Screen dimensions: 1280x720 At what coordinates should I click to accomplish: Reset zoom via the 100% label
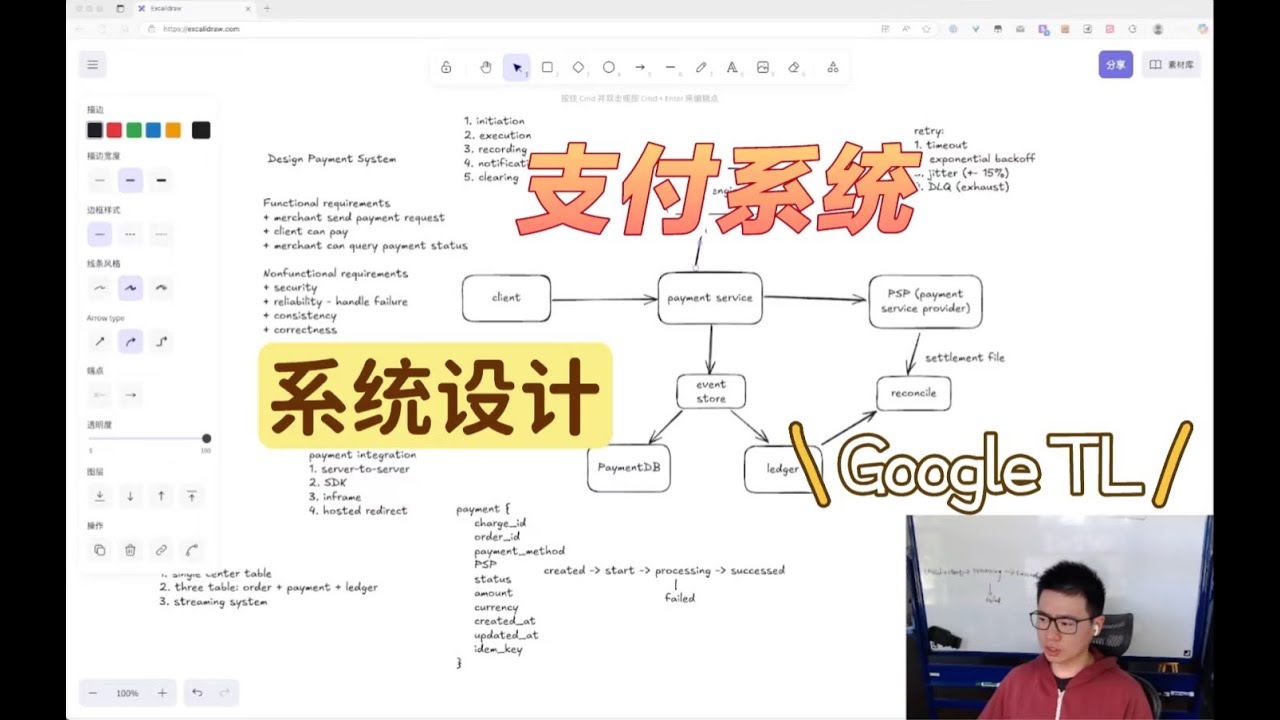point(127,693)
